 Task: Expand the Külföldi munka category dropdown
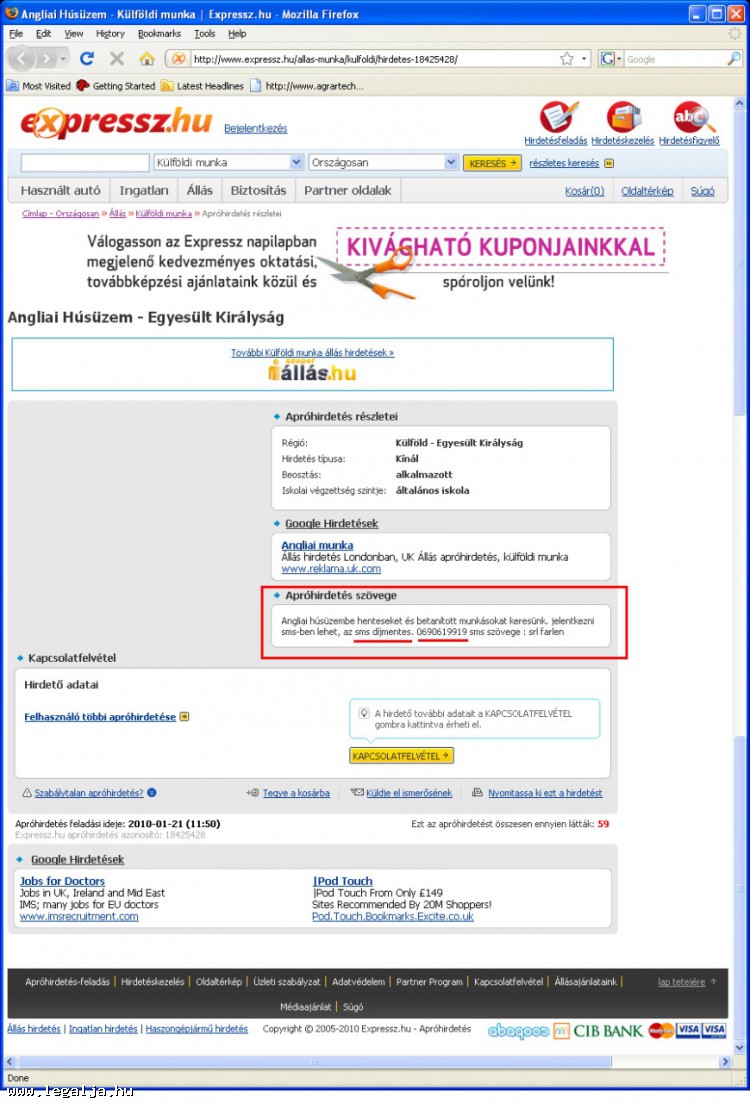click(x=296, y=162)
